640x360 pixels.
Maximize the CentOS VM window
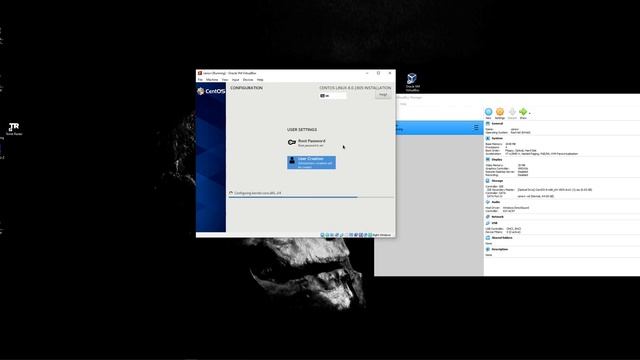point(378,73)
